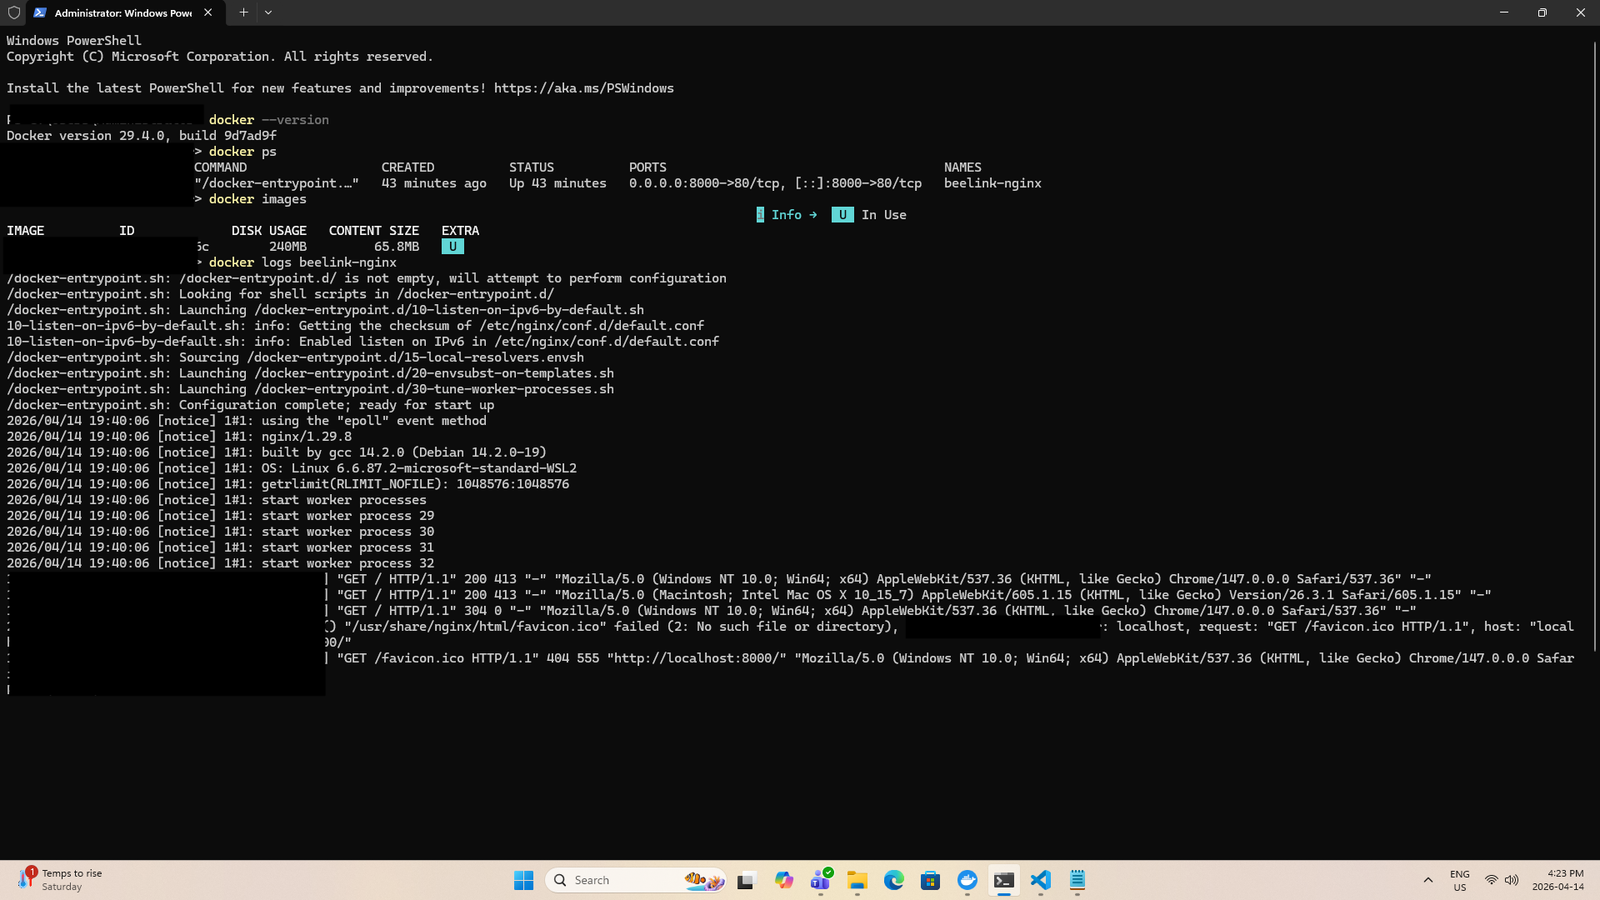Open the Microsoft Store

[930, 880]
